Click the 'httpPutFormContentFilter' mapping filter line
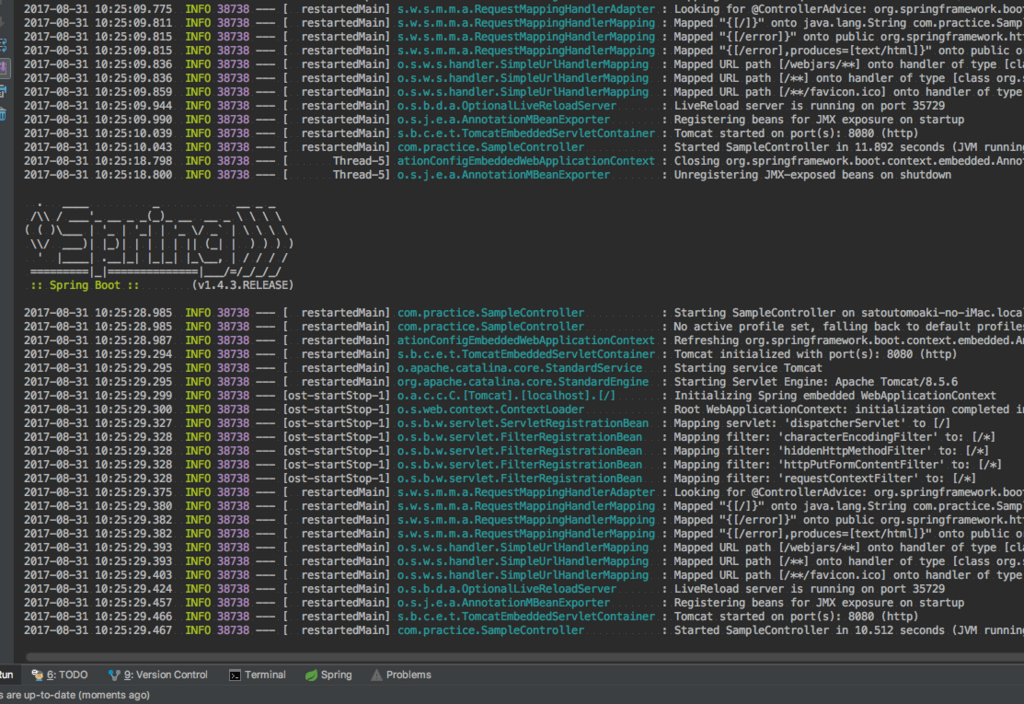This screenshot has width=1024, height=704. coord(838,464)
